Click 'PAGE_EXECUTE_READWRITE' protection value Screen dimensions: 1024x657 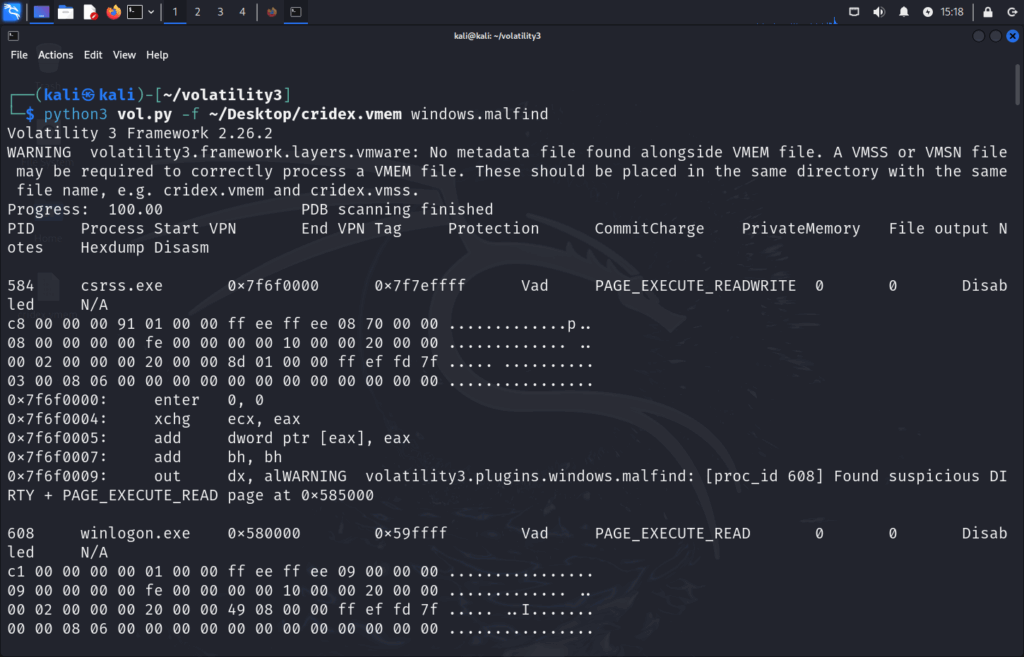[696, 286]
